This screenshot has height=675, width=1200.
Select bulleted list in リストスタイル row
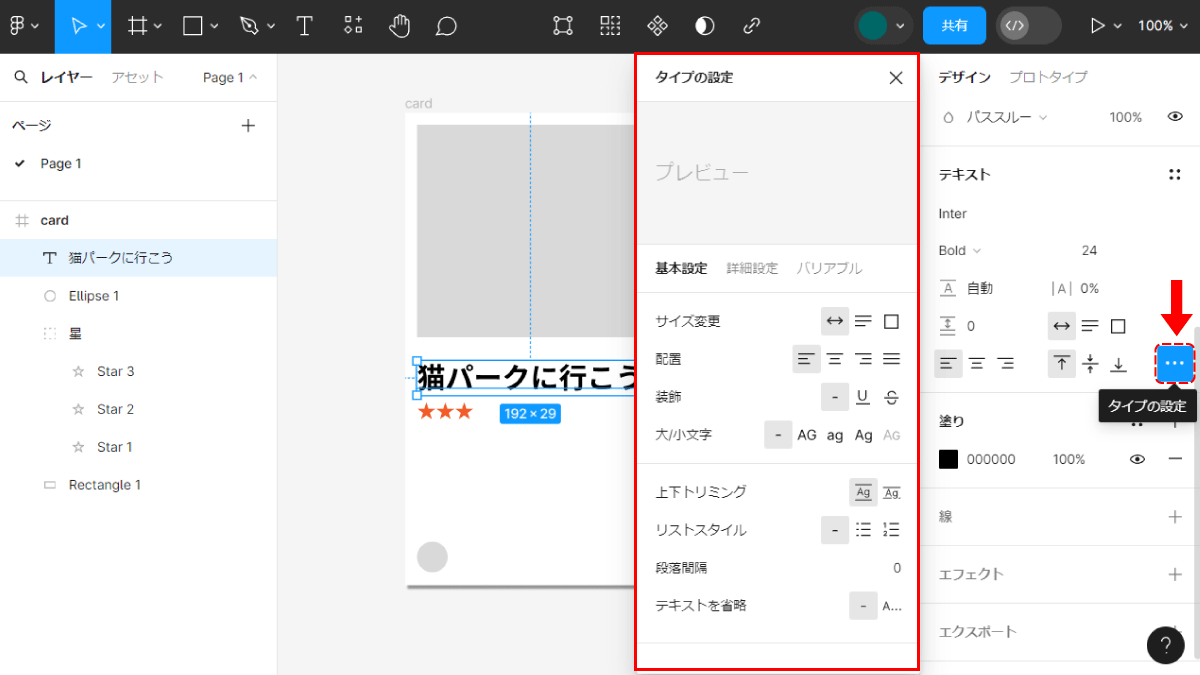[863, 530]
